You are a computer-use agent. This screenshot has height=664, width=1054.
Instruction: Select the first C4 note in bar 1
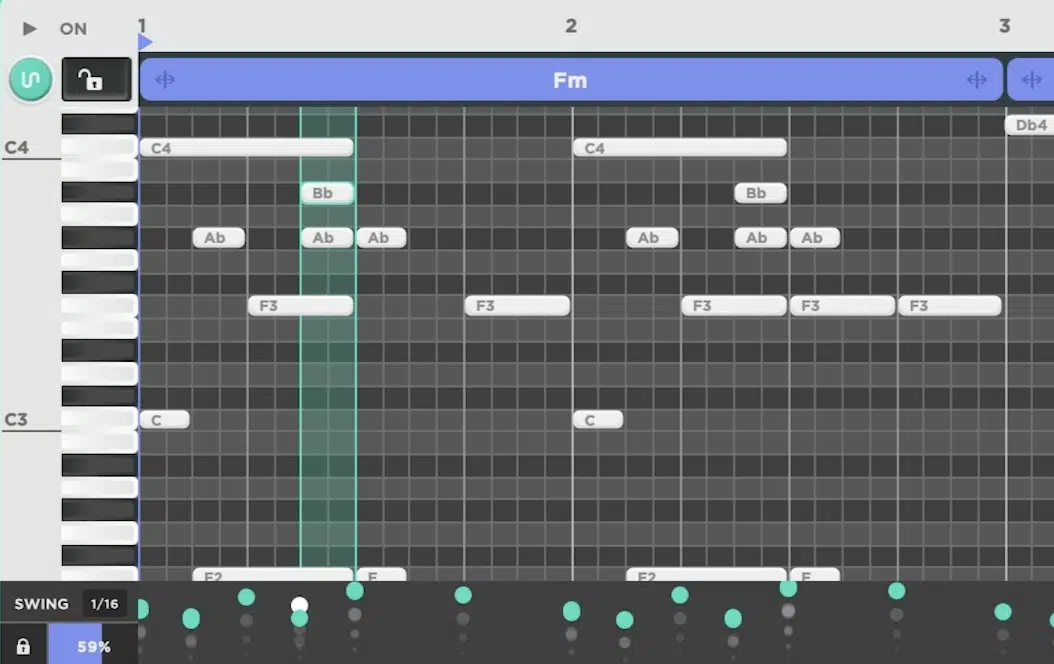tap(246, 148)
